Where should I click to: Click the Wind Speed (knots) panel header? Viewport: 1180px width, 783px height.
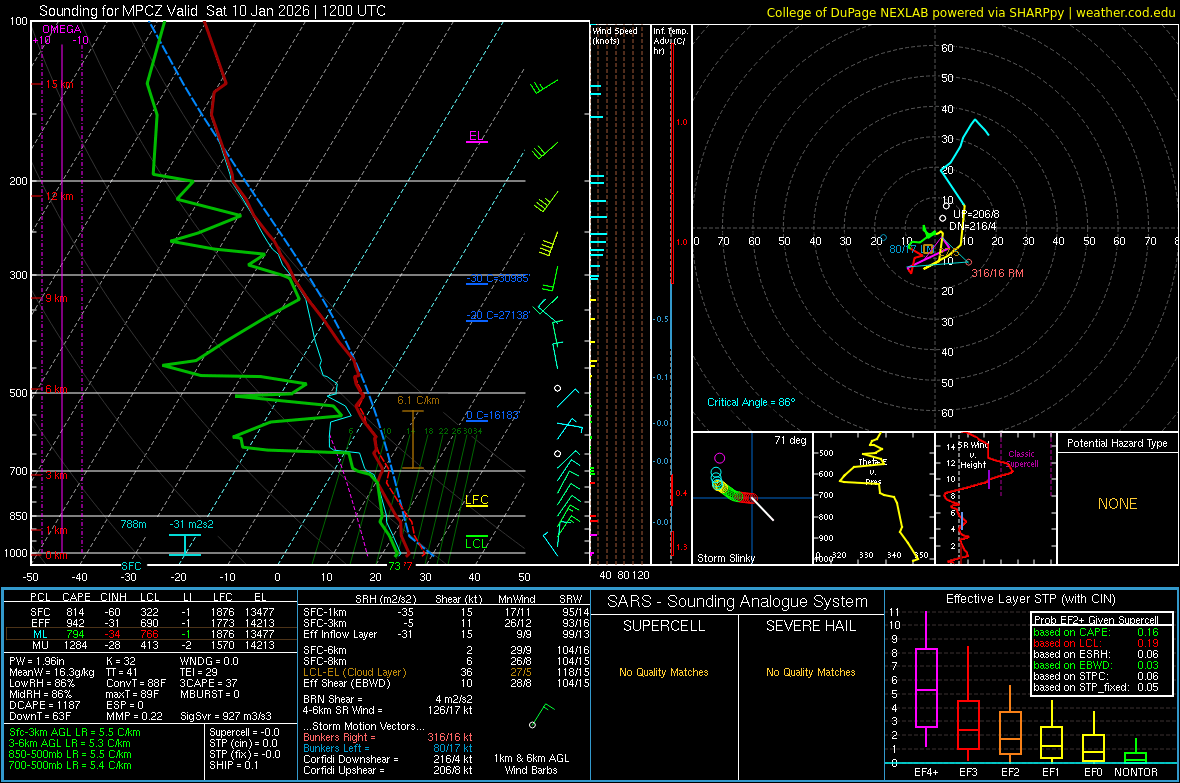click(615, 35)
